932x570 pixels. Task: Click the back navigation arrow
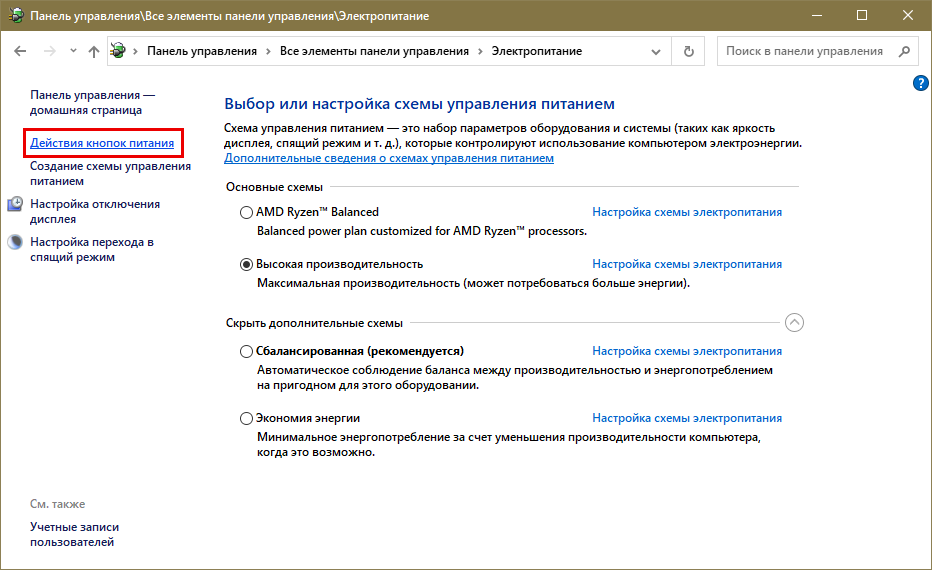pyautogui.click(x=21, y=51)
